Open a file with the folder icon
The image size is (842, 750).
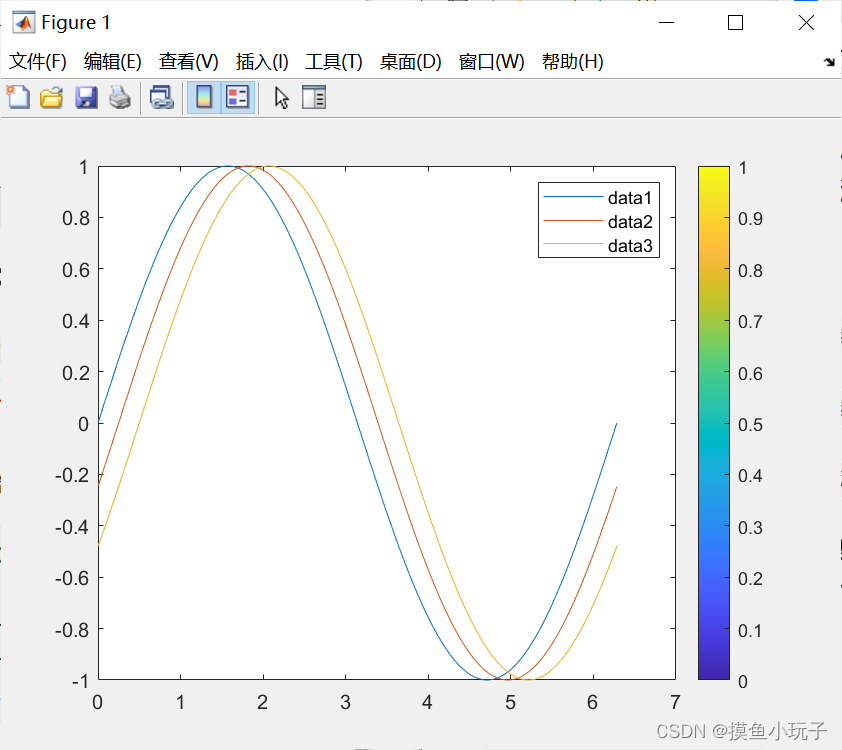click(52, 98)
